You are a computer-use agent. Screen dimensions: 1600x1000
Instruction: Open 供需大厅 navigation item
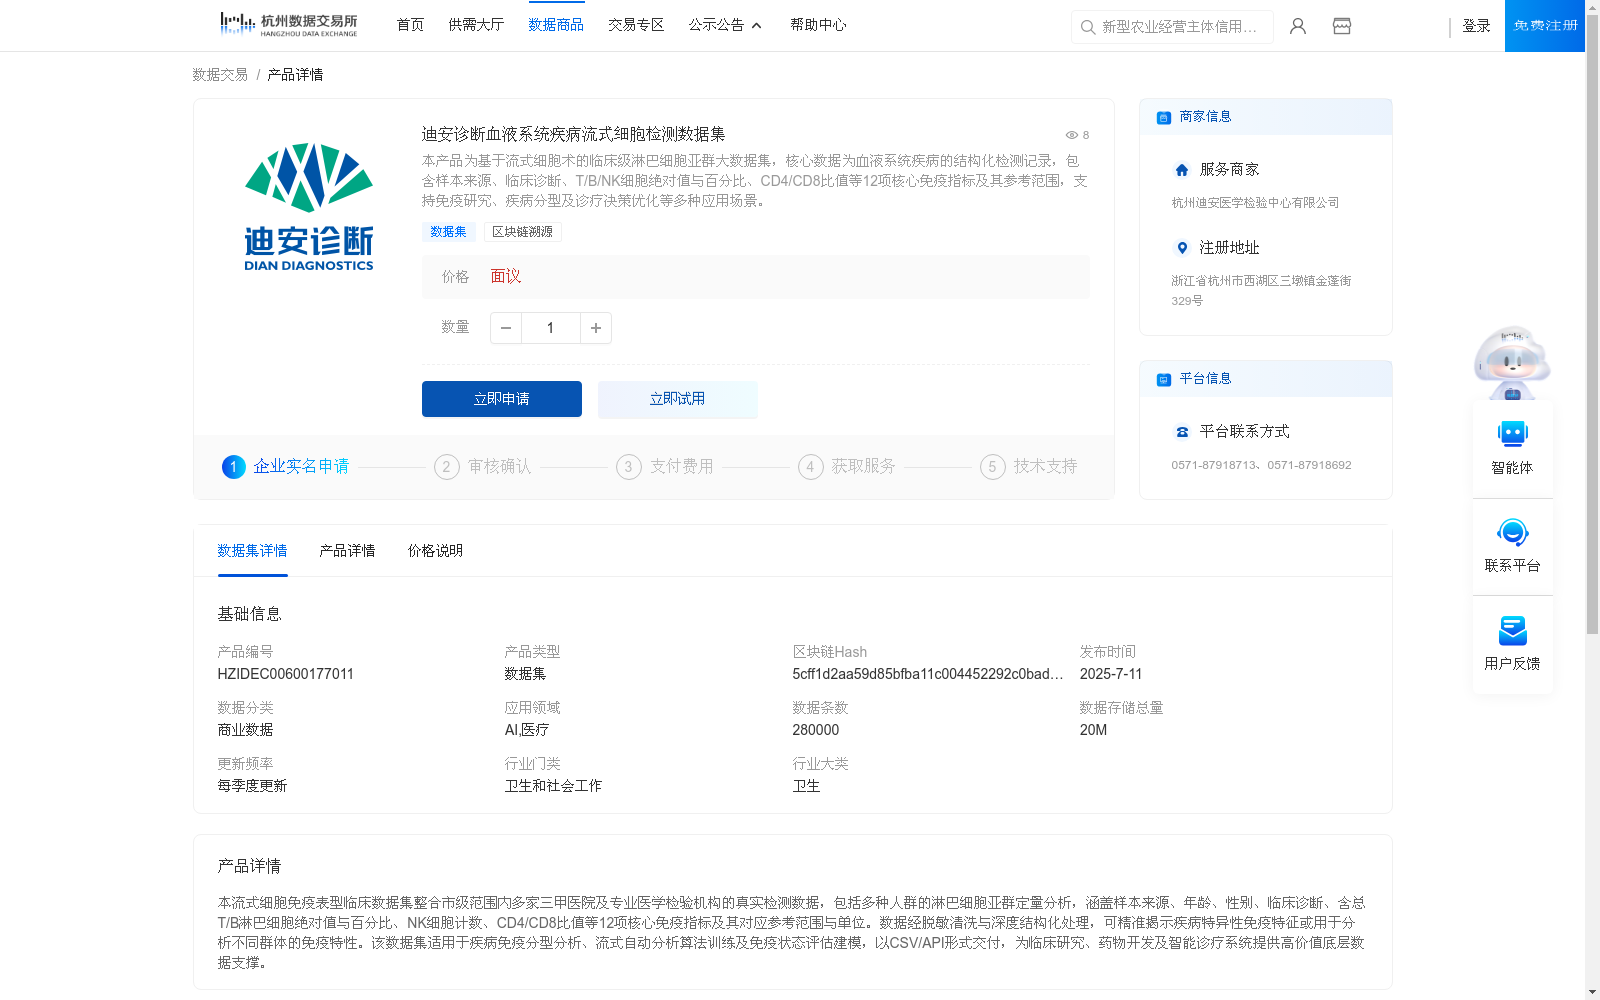[x=476, y=25]
